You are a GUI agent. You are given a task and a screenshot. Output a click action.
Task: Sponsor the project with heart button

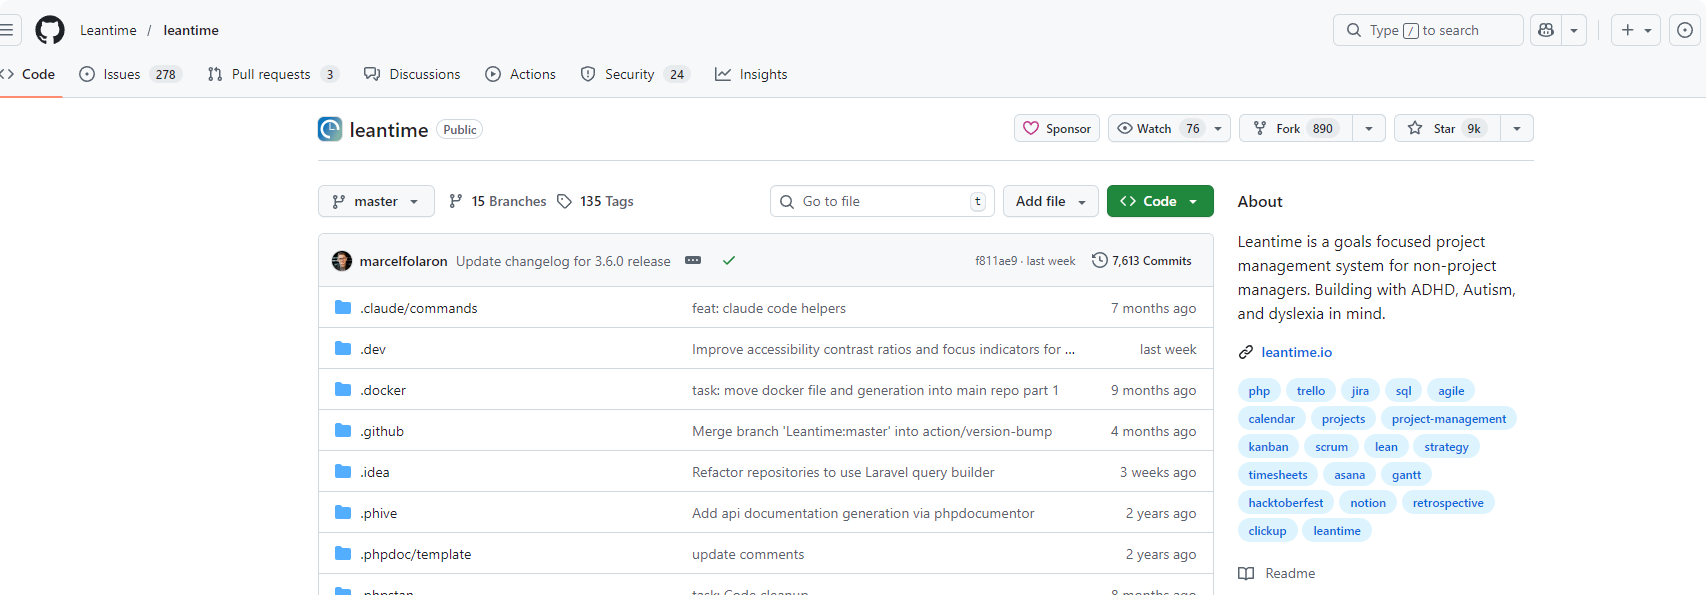(1057, 128)
